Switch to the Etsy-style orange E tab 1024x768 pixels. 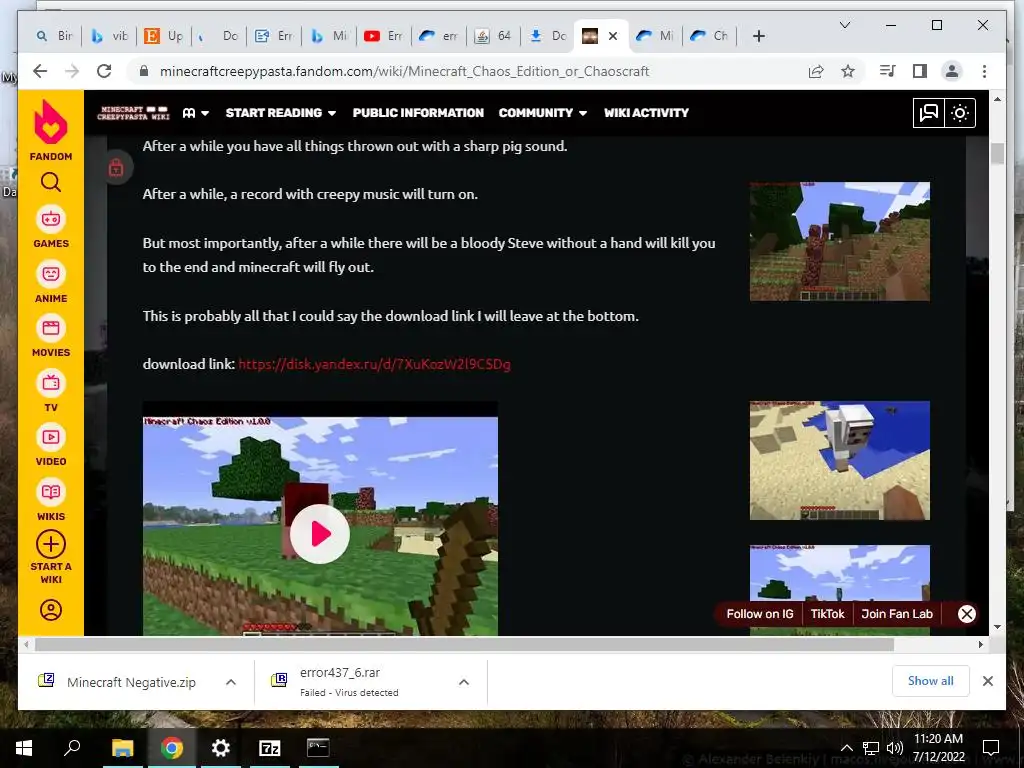[164, 36]
